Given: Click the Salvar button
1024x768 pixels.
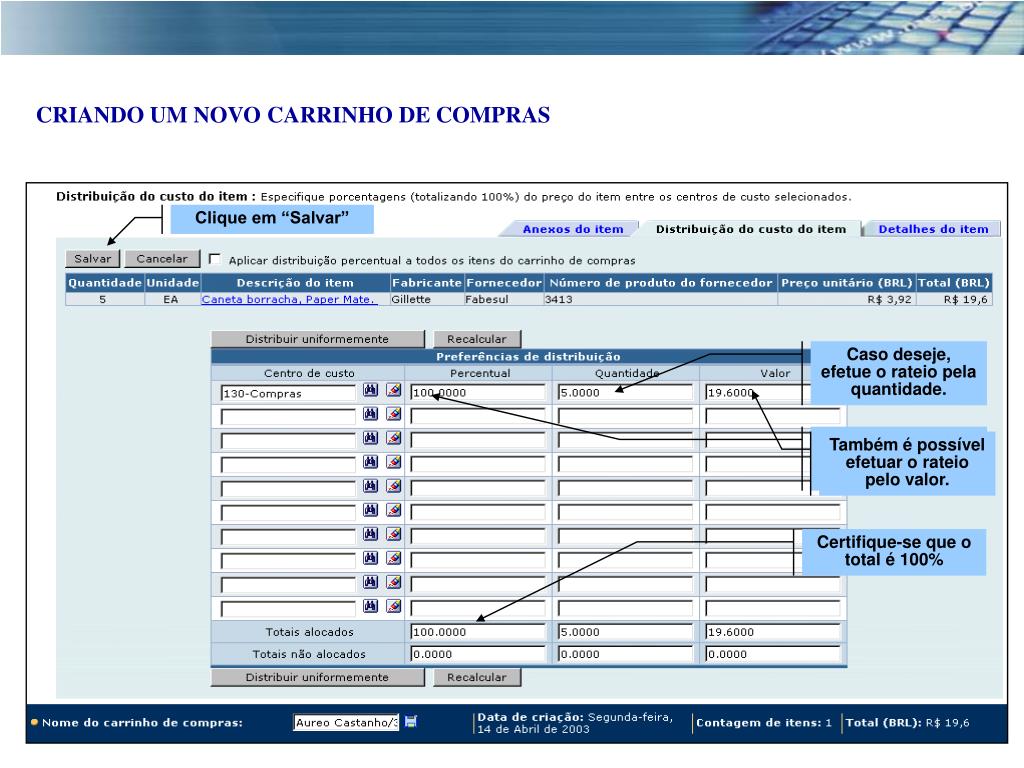Looking at the screenshot, I should point(93,259).
